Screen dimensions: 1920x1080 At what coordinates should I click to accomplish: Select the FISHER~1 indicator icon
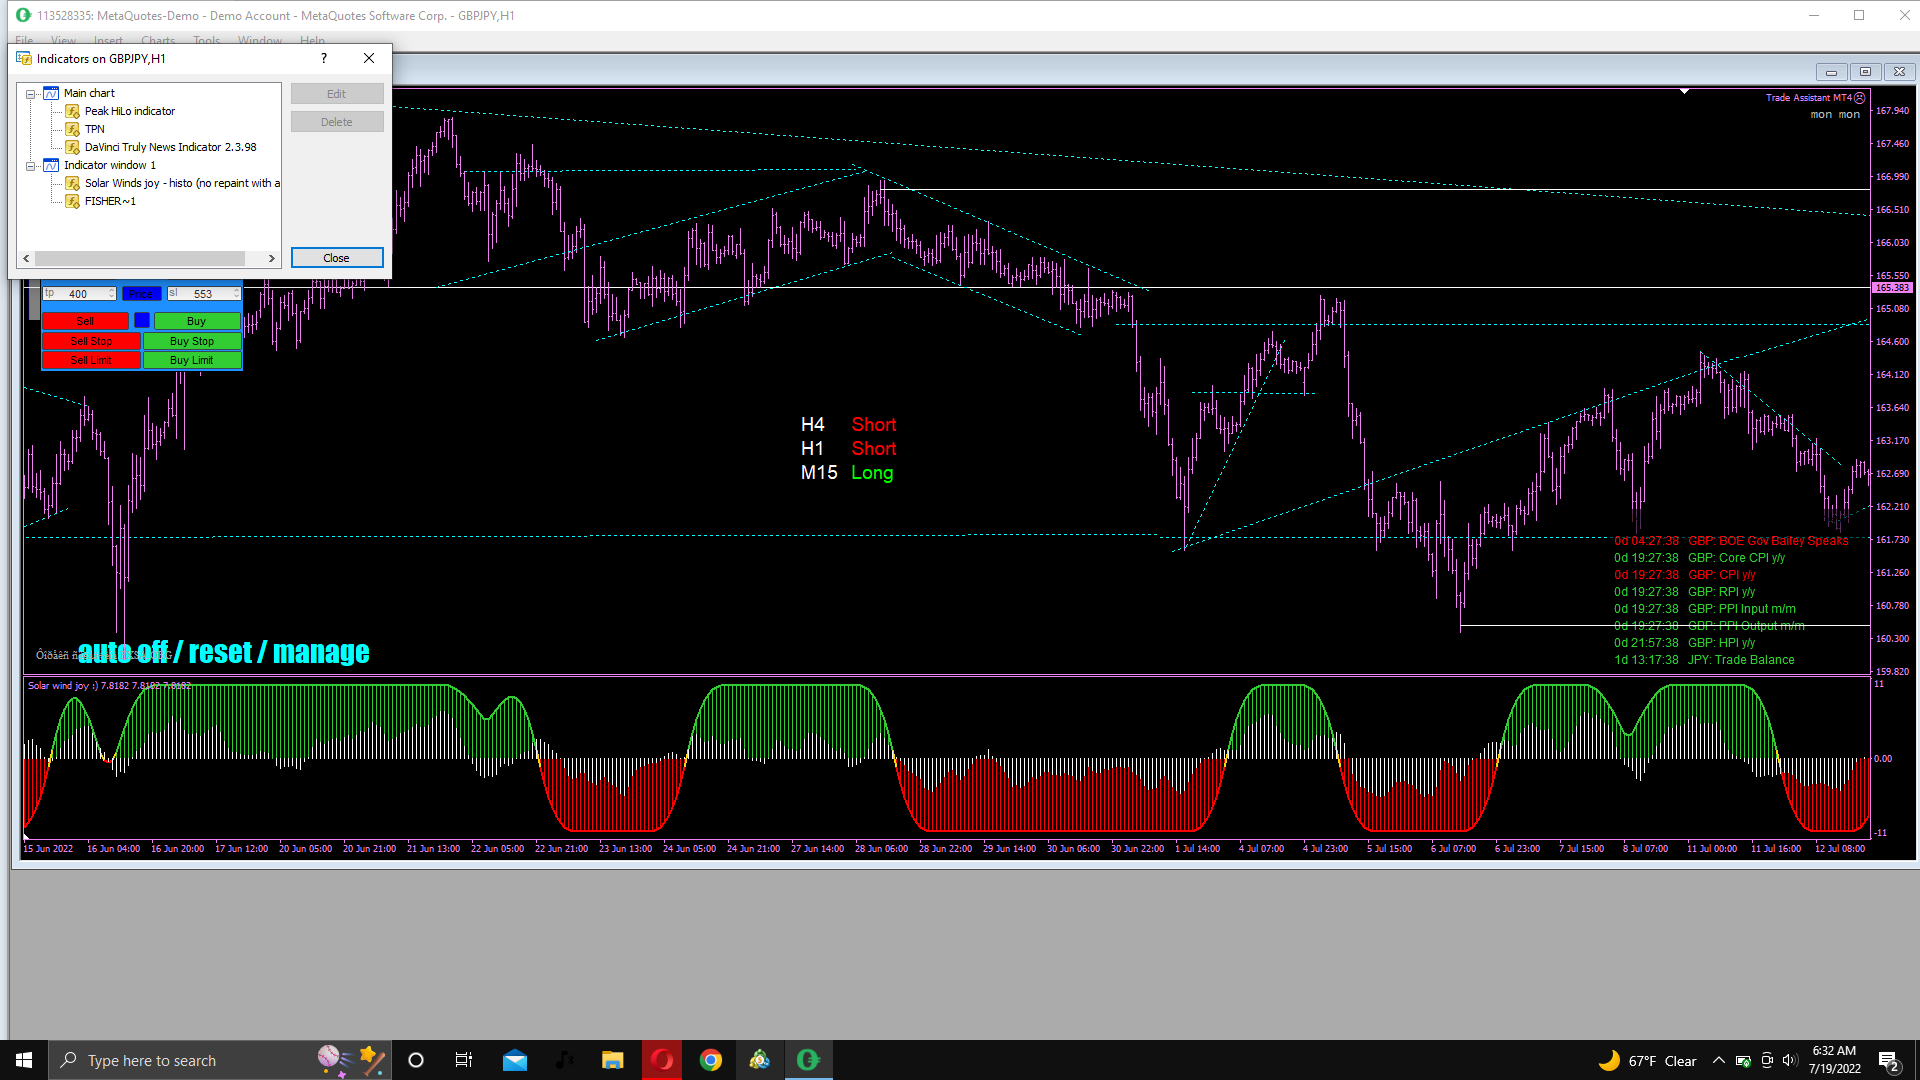pos(72,201)
